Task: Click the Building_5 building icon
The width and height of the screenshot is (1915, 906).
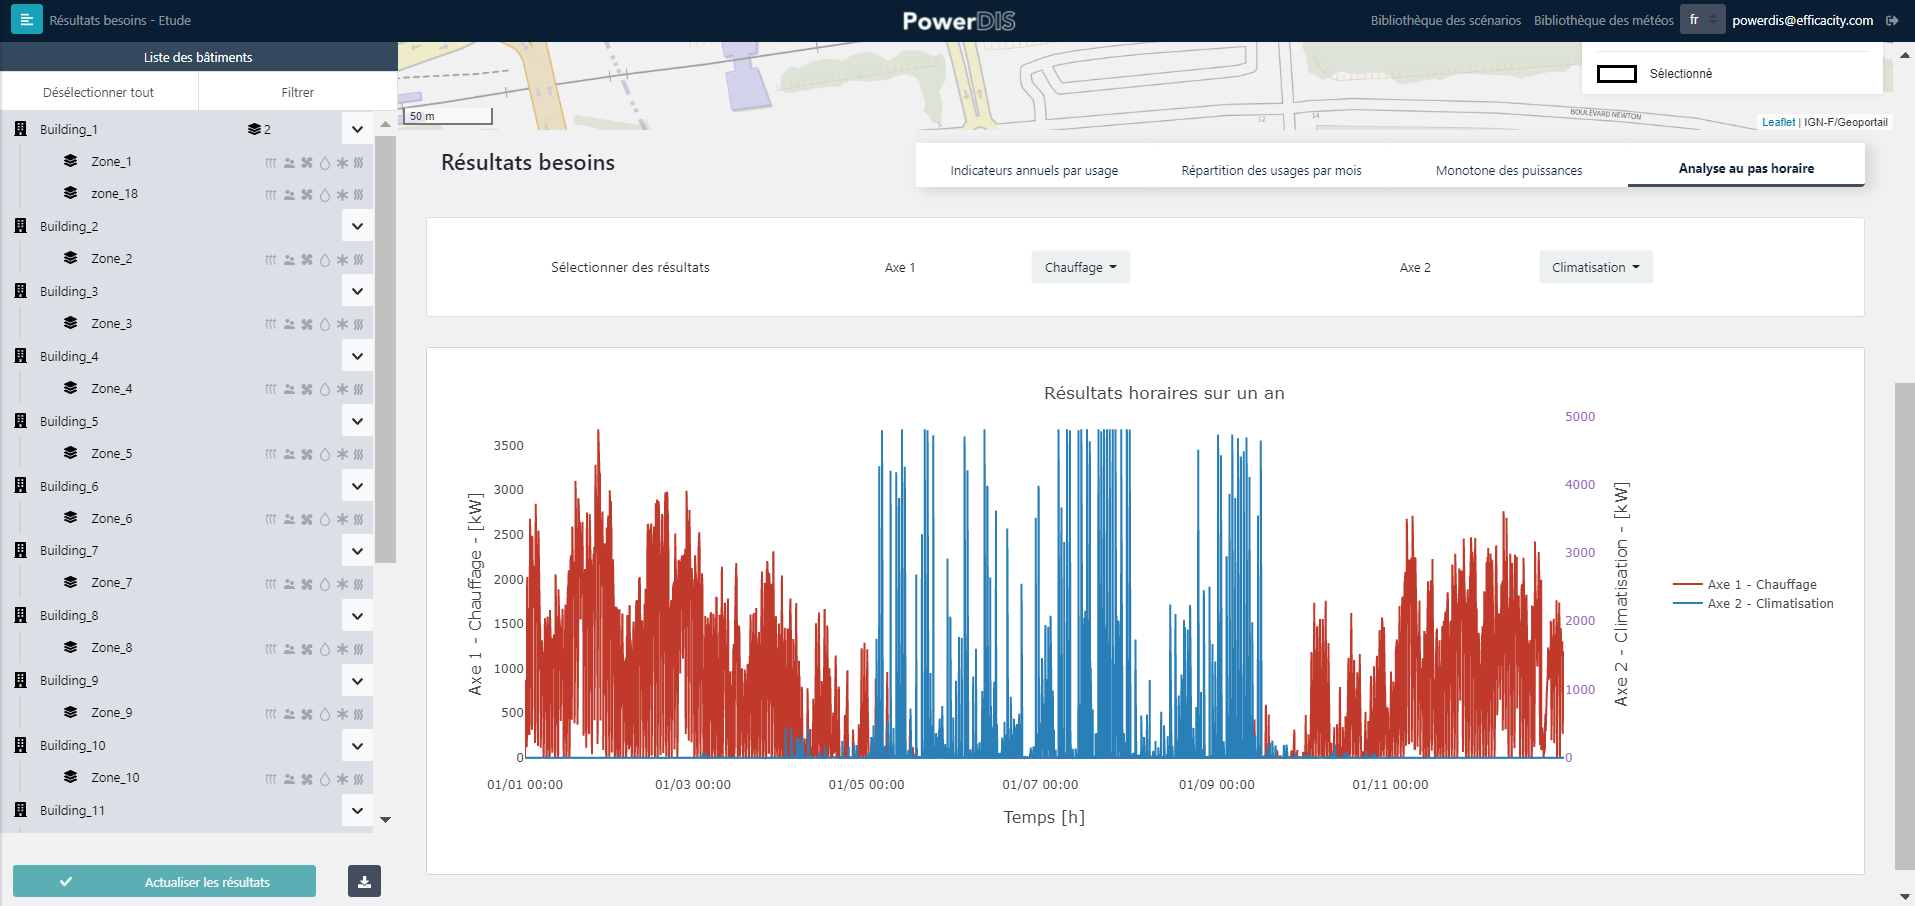Action: 21,421
